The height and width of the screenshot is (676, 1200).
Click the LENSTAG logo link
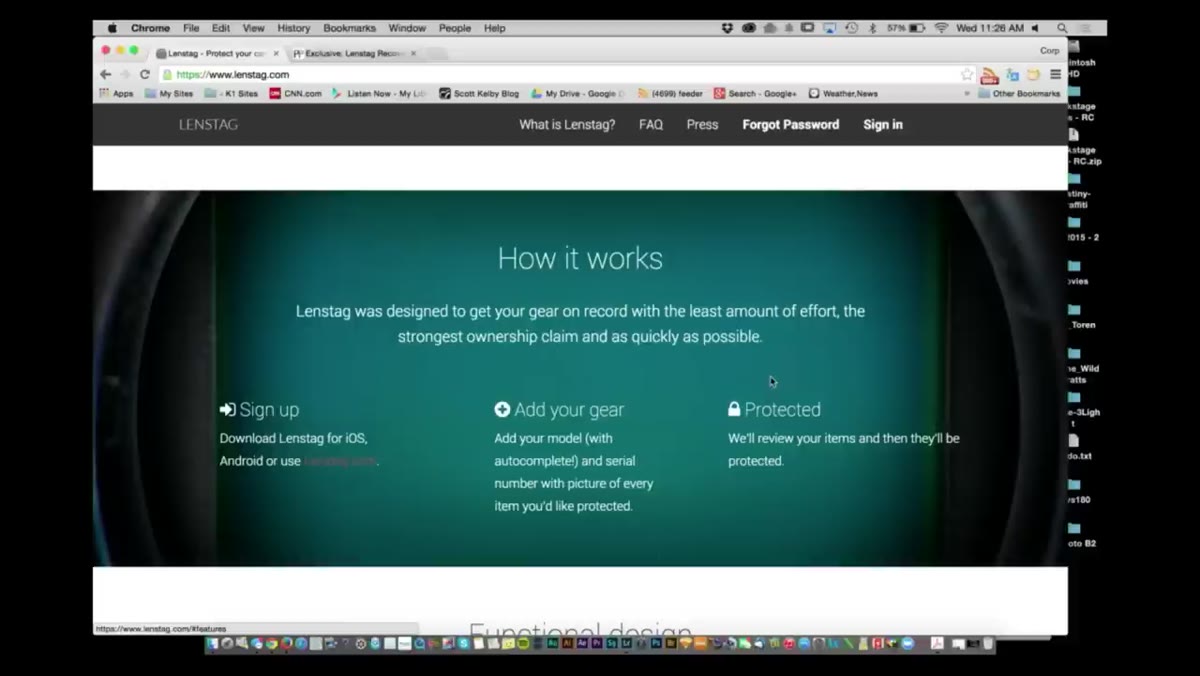208,125
